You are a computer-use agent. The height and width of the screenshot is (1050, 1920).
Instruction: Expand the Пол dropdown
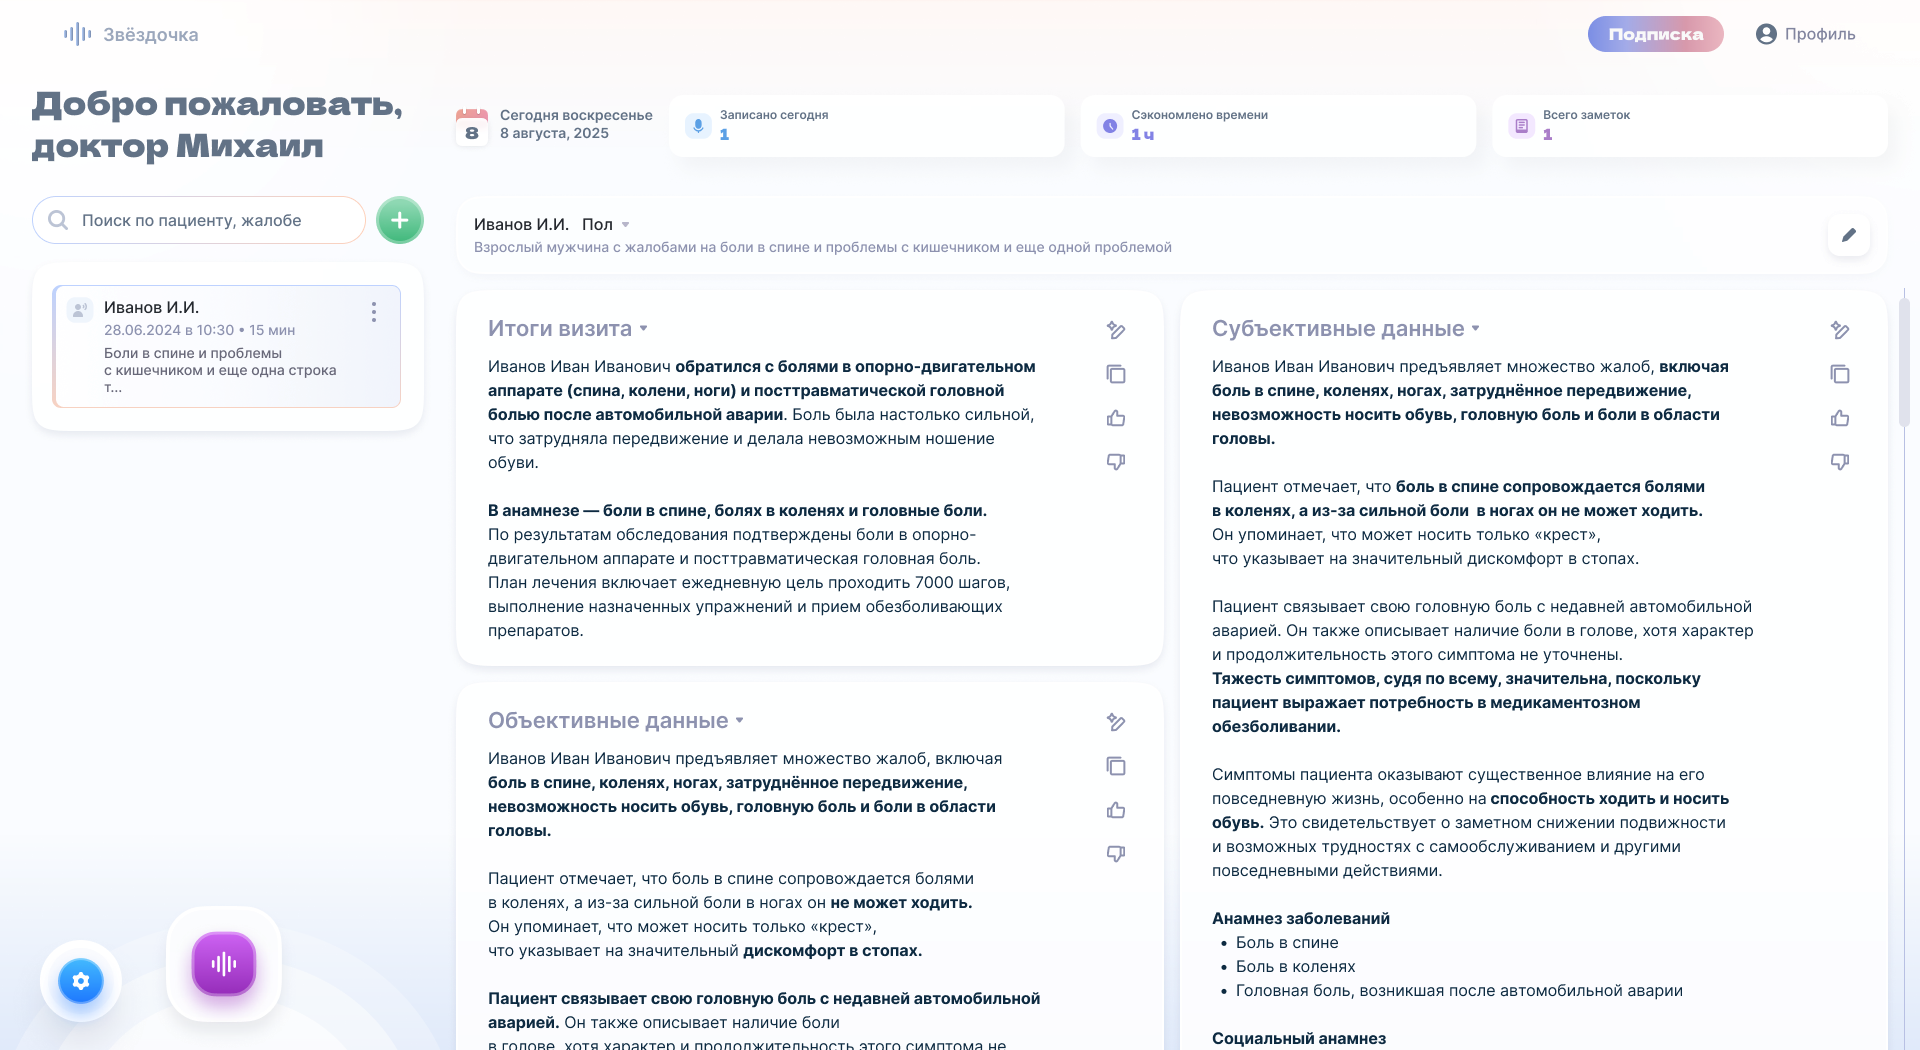[606, 224]
